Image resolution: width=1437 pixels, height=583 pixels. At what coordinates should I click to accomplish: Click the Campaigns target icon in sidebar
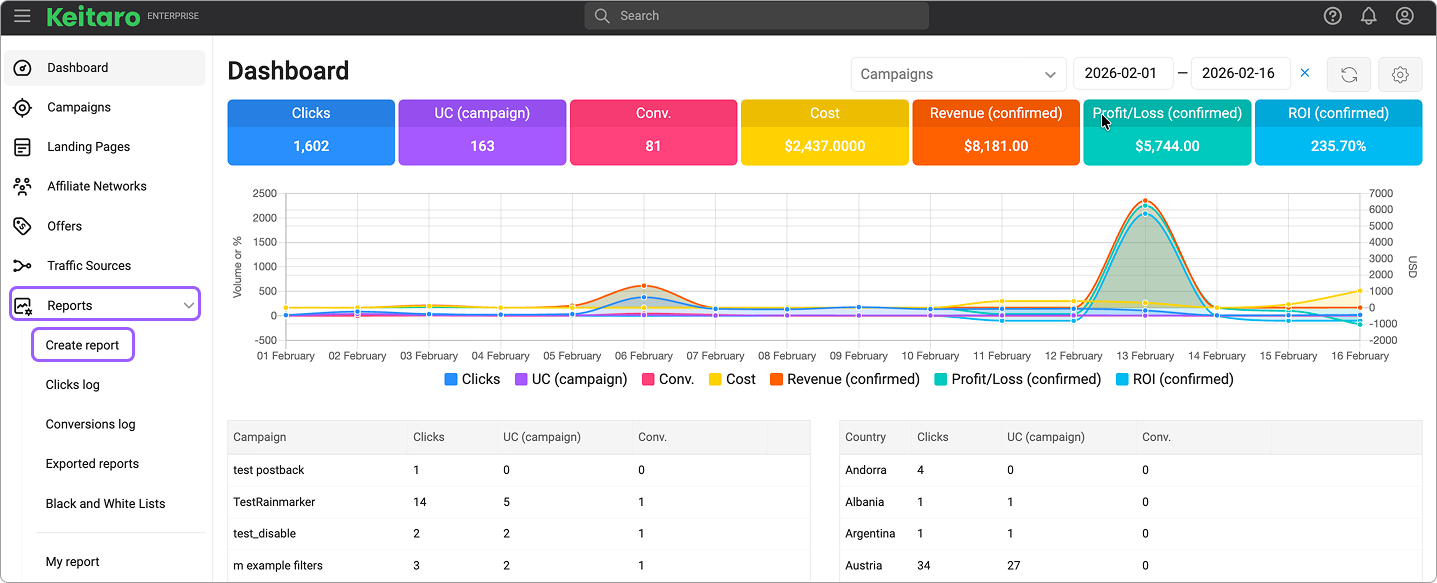click(x=22, y=107)
